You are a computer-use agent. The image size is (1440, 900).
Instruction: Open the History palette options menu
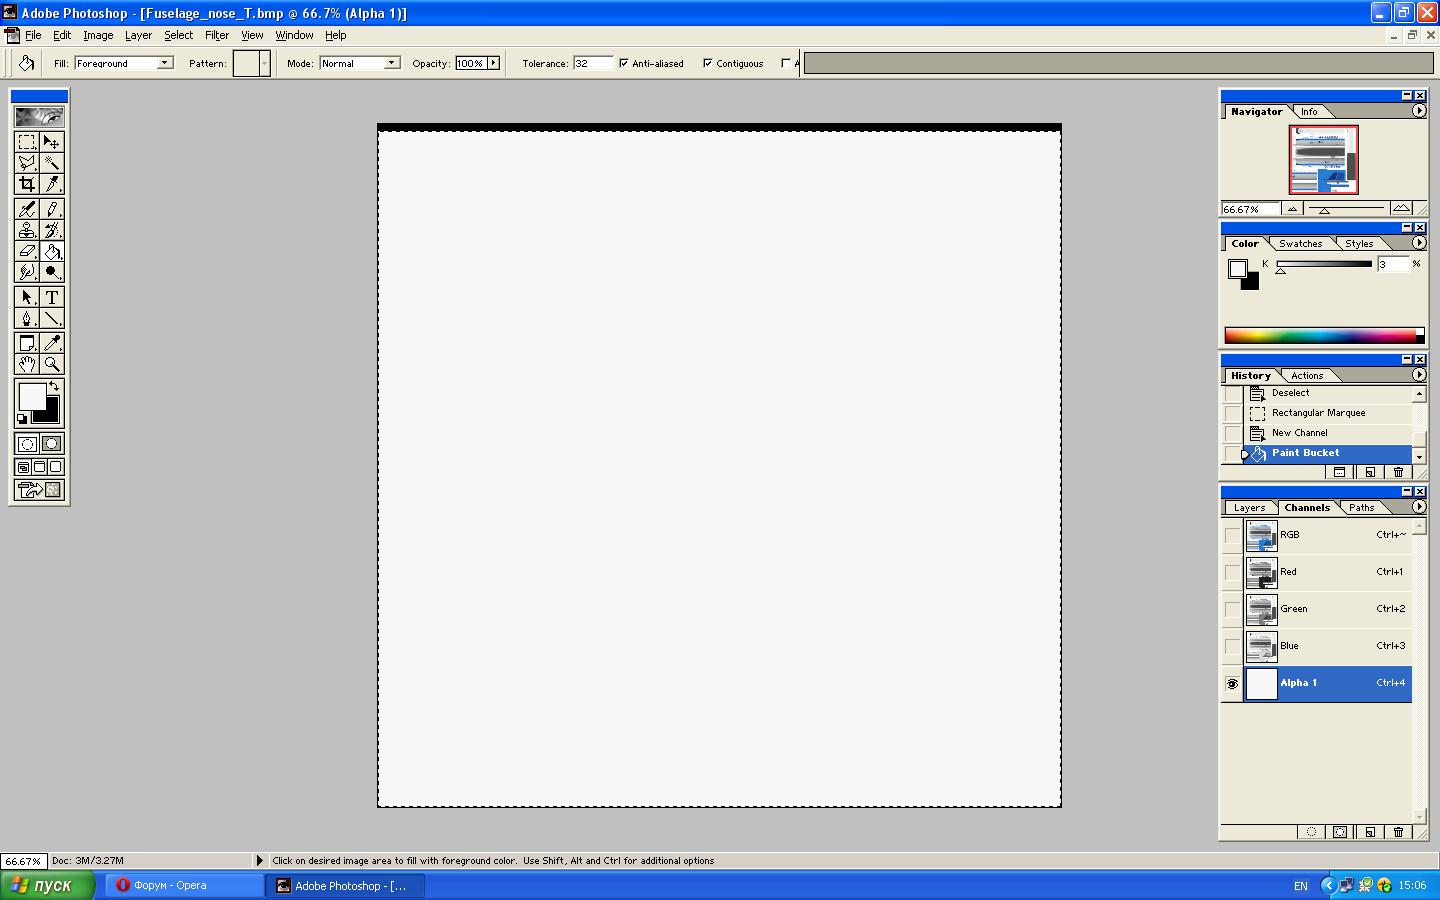coord(1418,375)
